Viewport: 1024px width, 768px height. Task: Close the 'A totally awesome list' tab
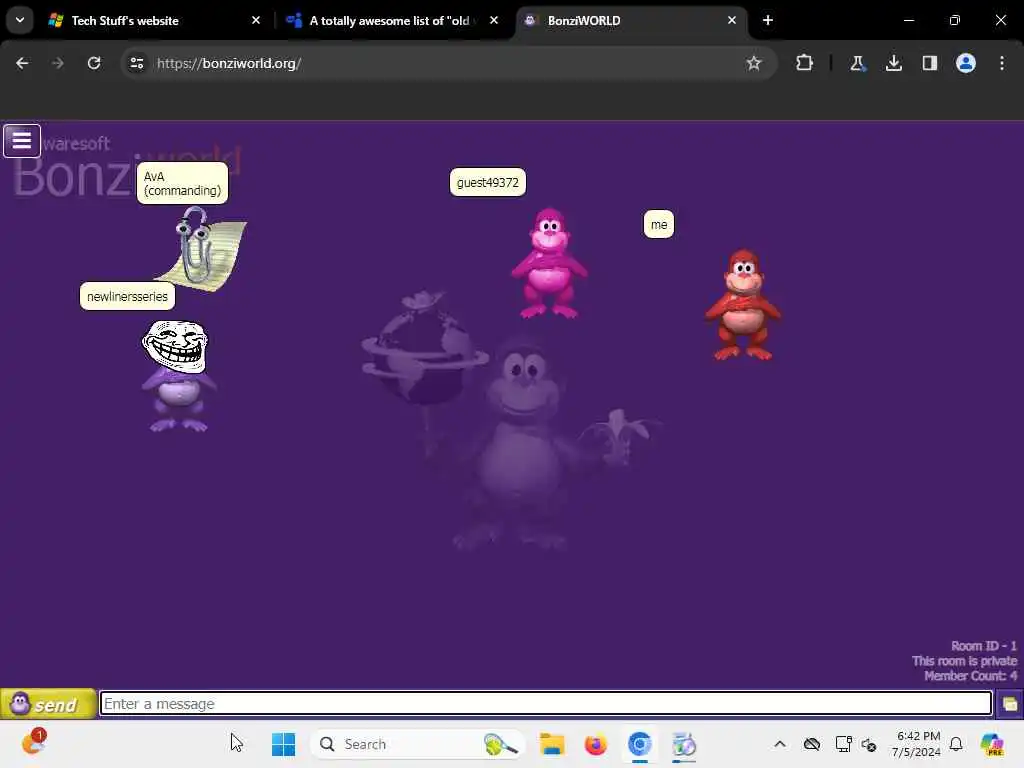[x=494, y=20]
